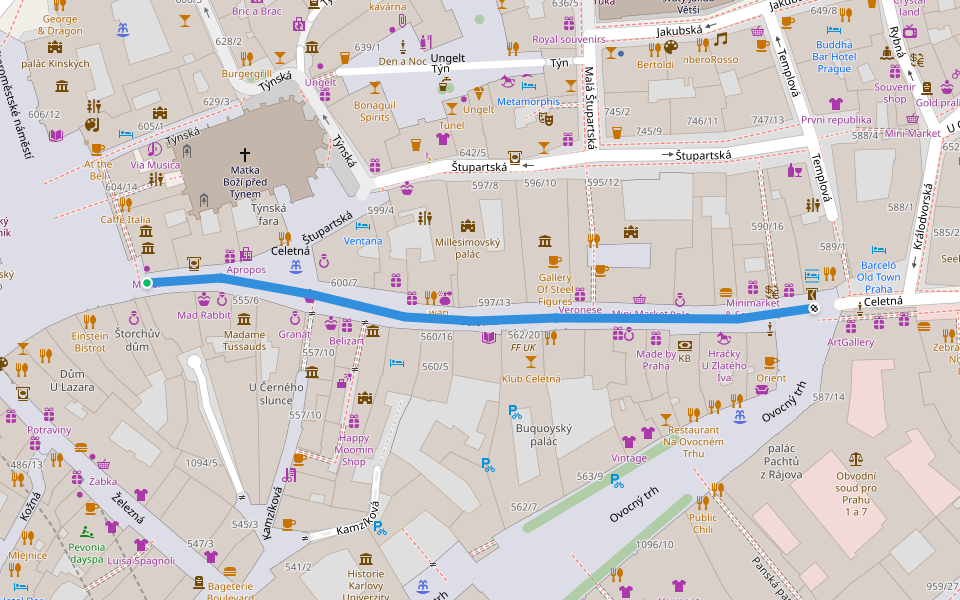Click the Buquoyský palác building label
The width and height of the screenshot is (960, 600).
529,434
